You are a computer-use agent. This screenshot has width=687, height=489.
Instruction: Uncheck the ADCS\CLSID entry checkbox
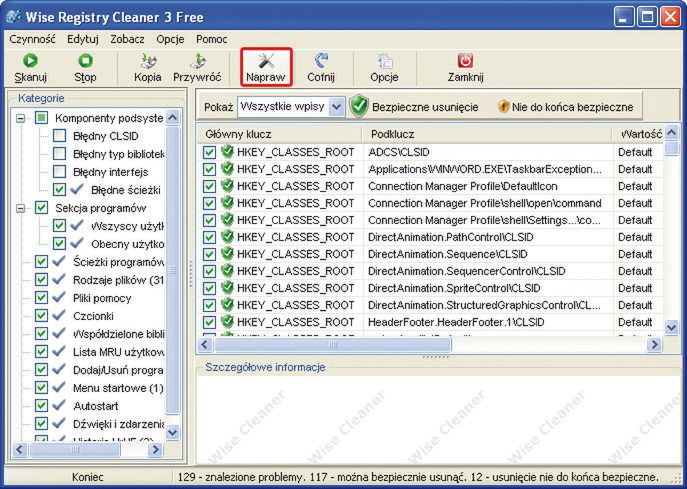(x=209, y=152)
